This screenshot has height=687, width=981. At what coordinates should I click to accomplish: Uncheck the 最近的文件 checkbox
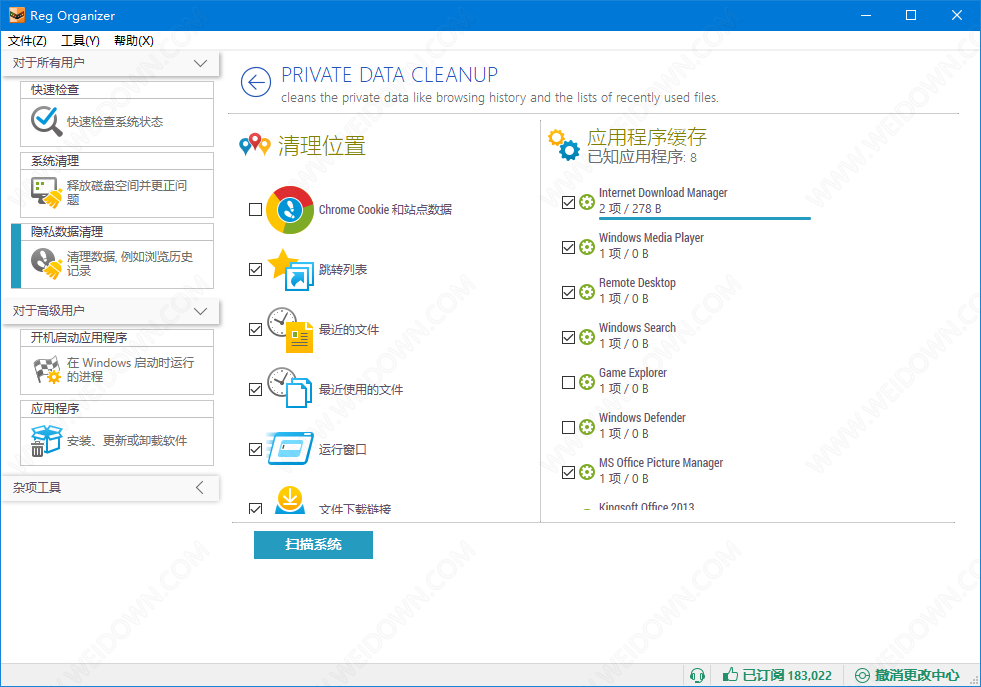pos(255,330)
